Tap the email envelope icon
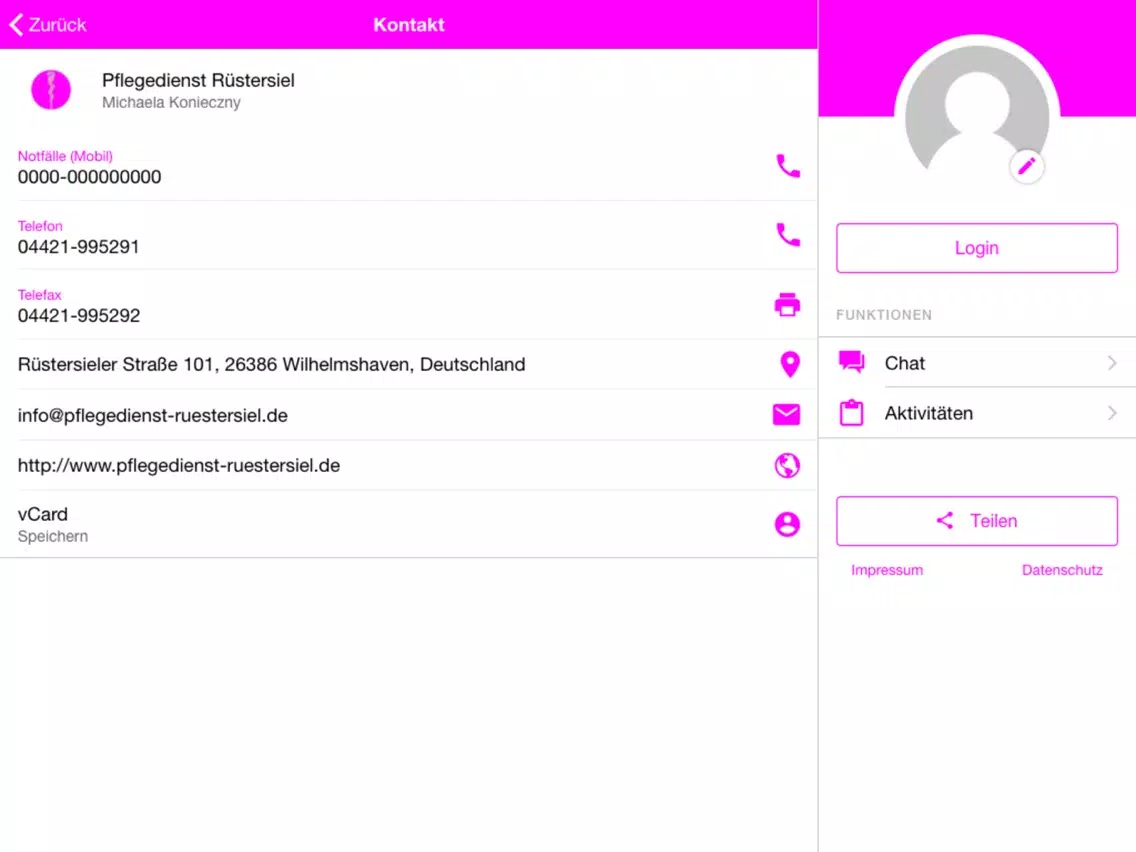Screen dimensions: 1136x852 pyautogui.click(x=786, y=414)
